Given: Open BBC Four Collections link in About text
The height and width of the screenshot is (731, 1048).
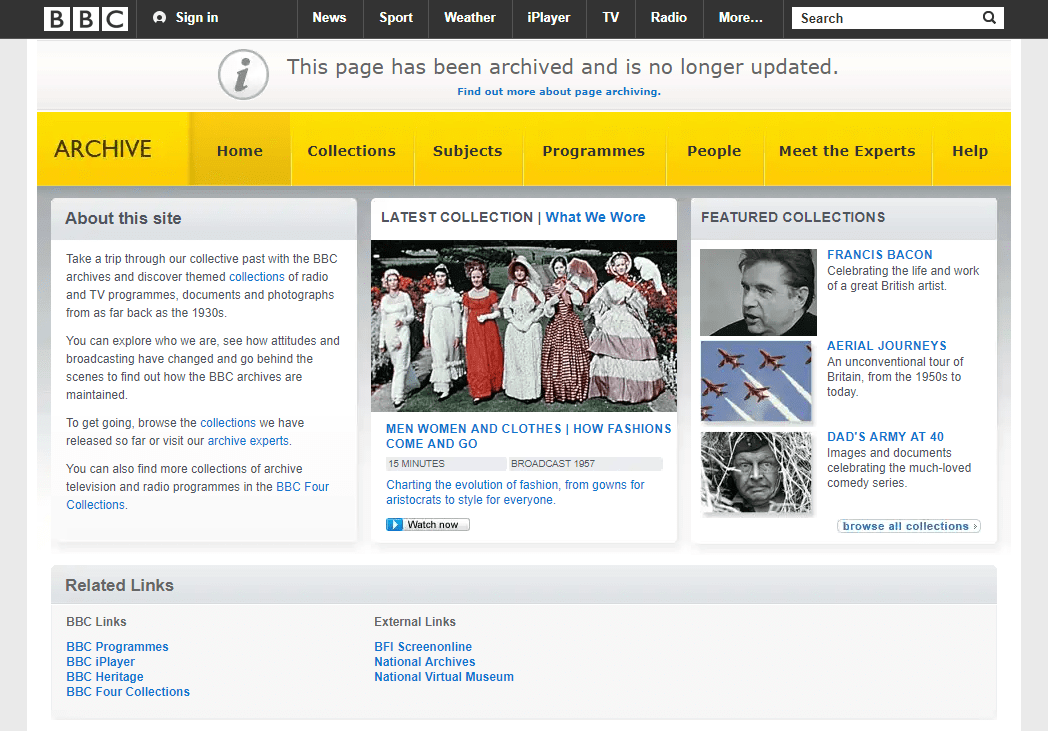Looking at the screenshot, I should tap(198, 496).
